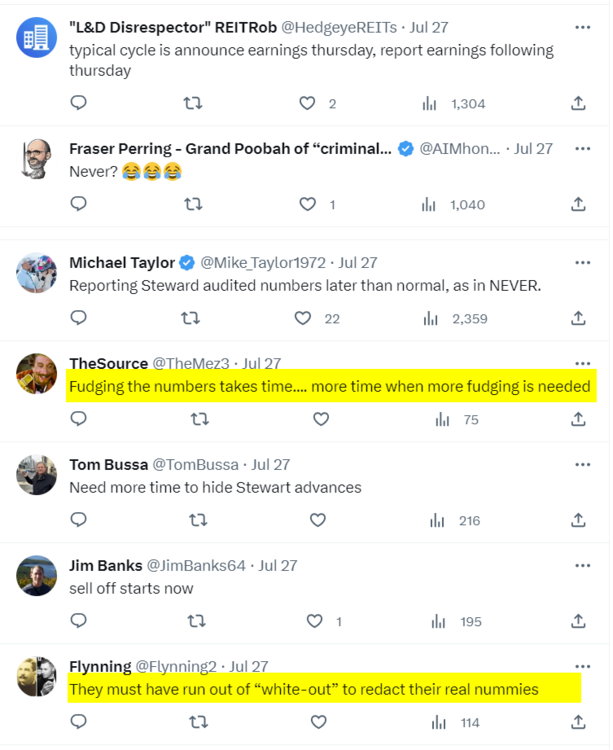
Task: Open more options on Flynning's tweet
Action: 583,665
